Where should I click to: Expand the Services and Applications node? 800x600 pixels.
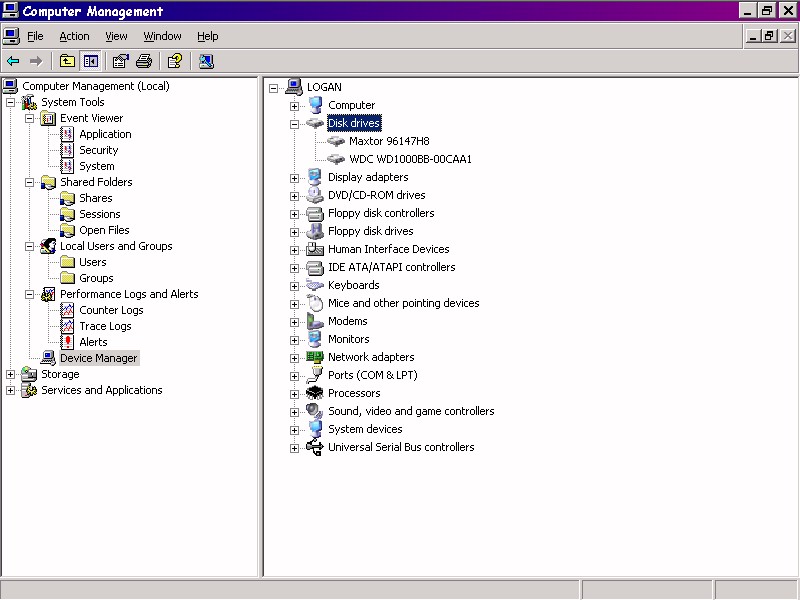click(10, 390)
